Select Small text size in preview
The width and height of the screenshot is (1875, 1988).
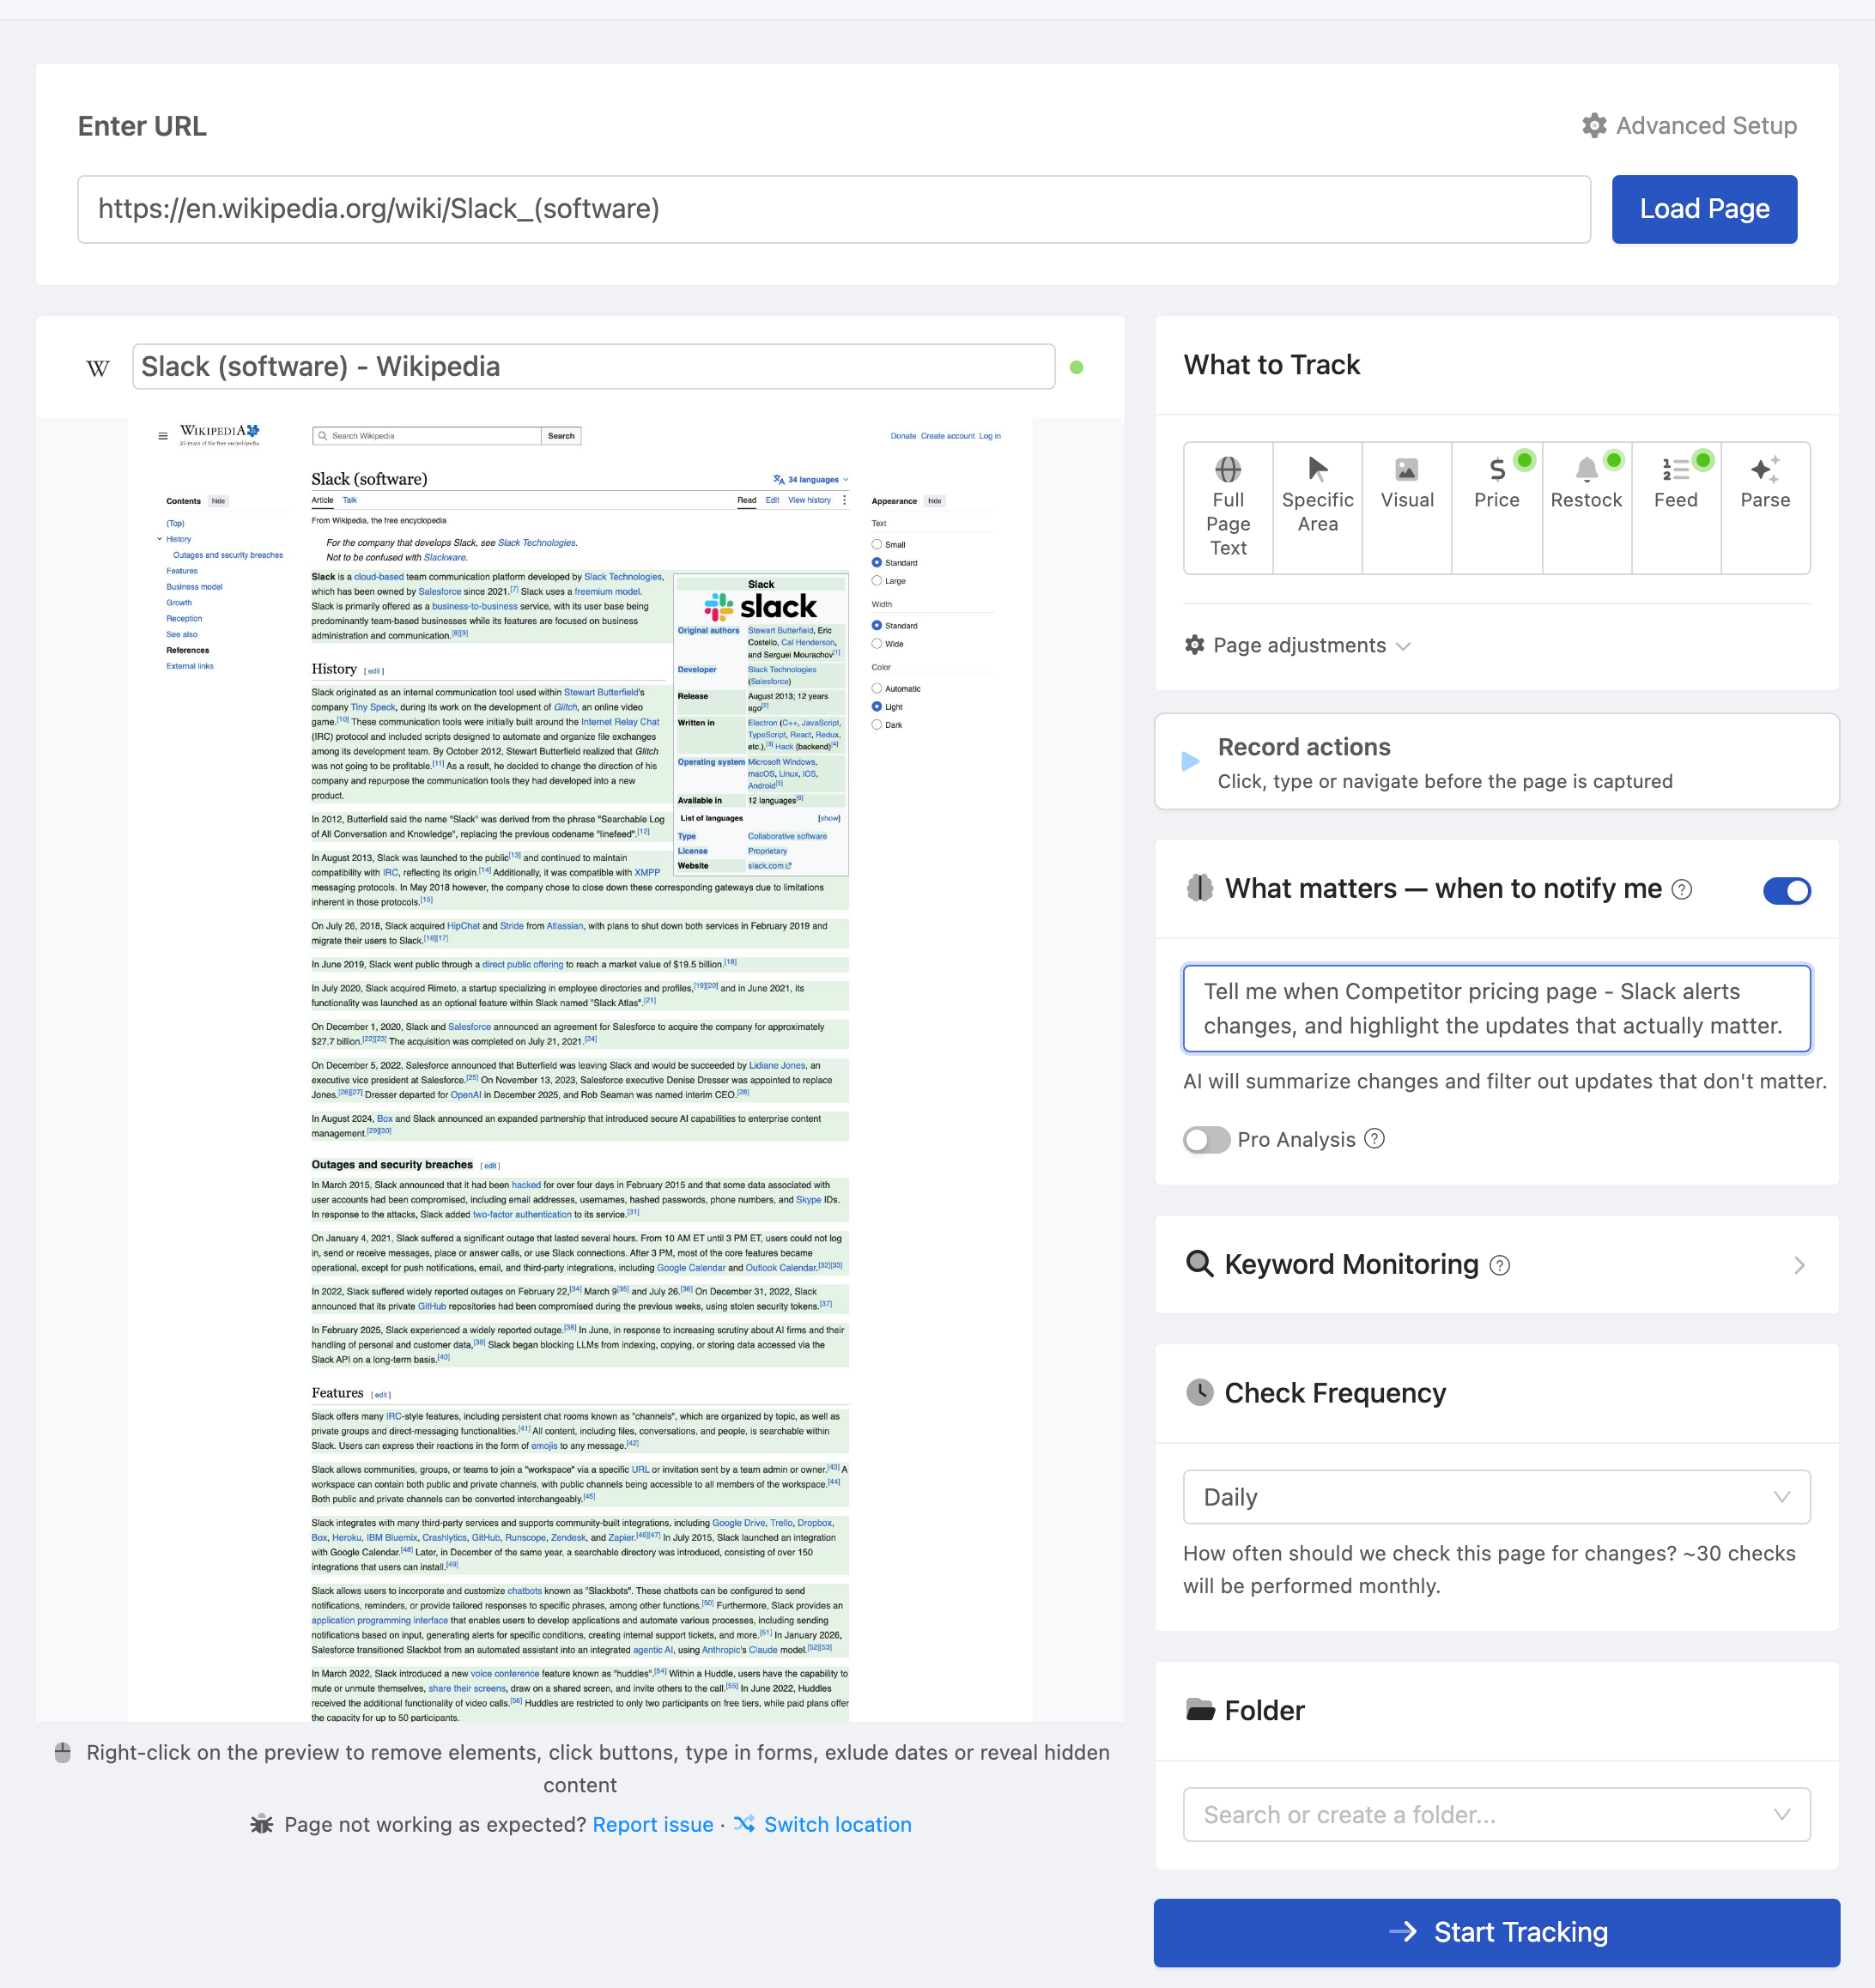tap(877, 544)
